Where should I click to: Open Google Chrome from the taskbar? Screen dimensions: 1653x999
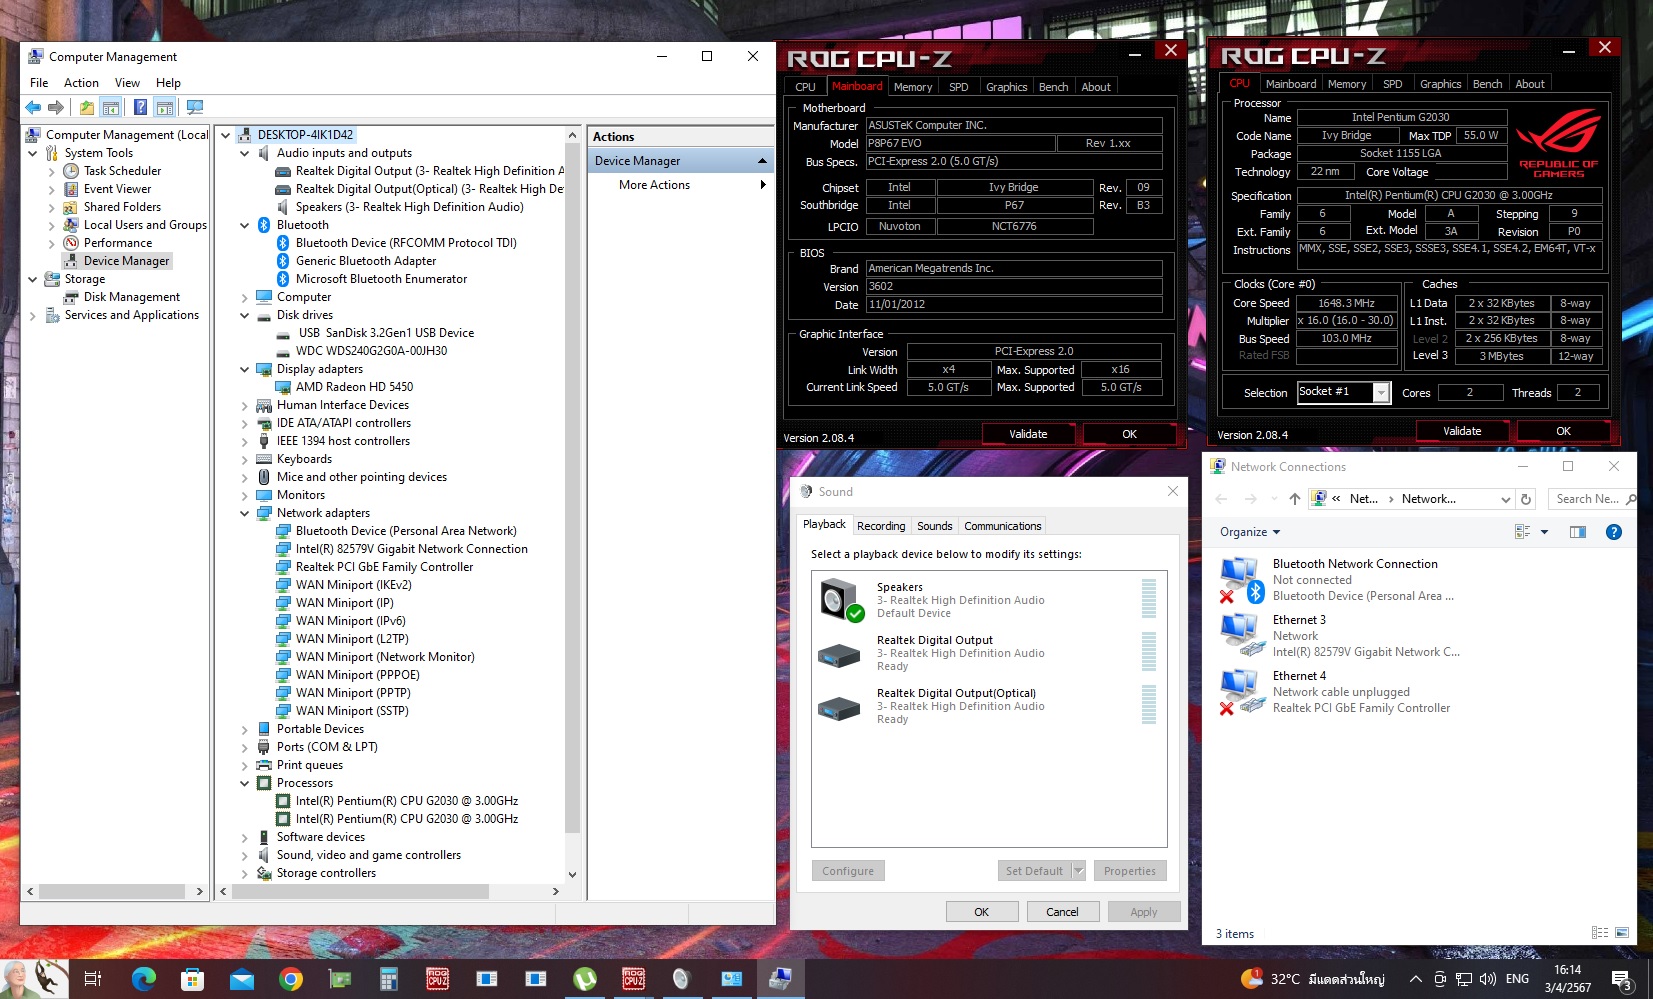[x=290, y=979]
